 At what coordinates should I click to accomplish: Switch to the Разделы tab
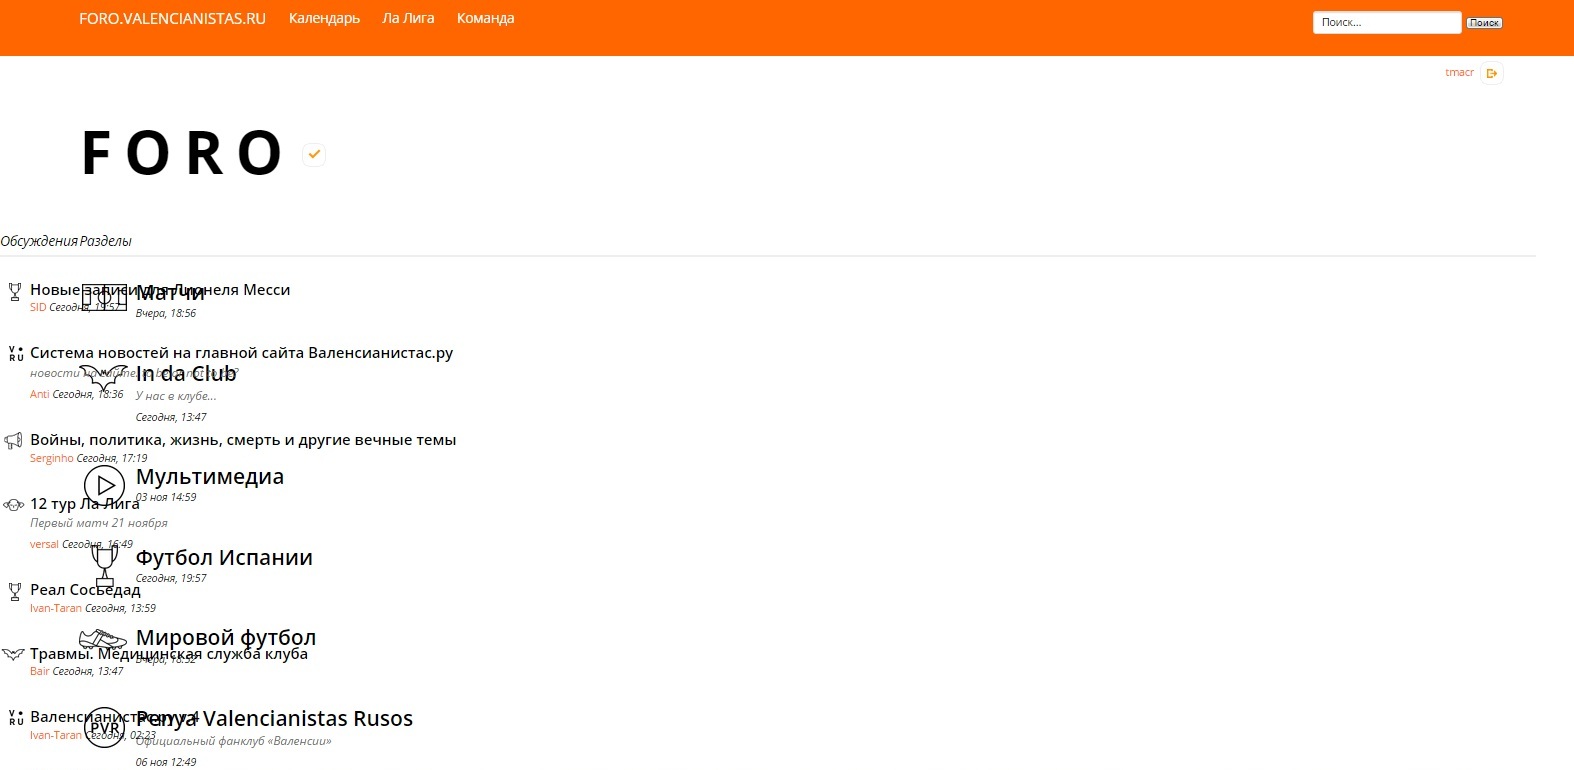pyautogui.click(x=106, y=241)
